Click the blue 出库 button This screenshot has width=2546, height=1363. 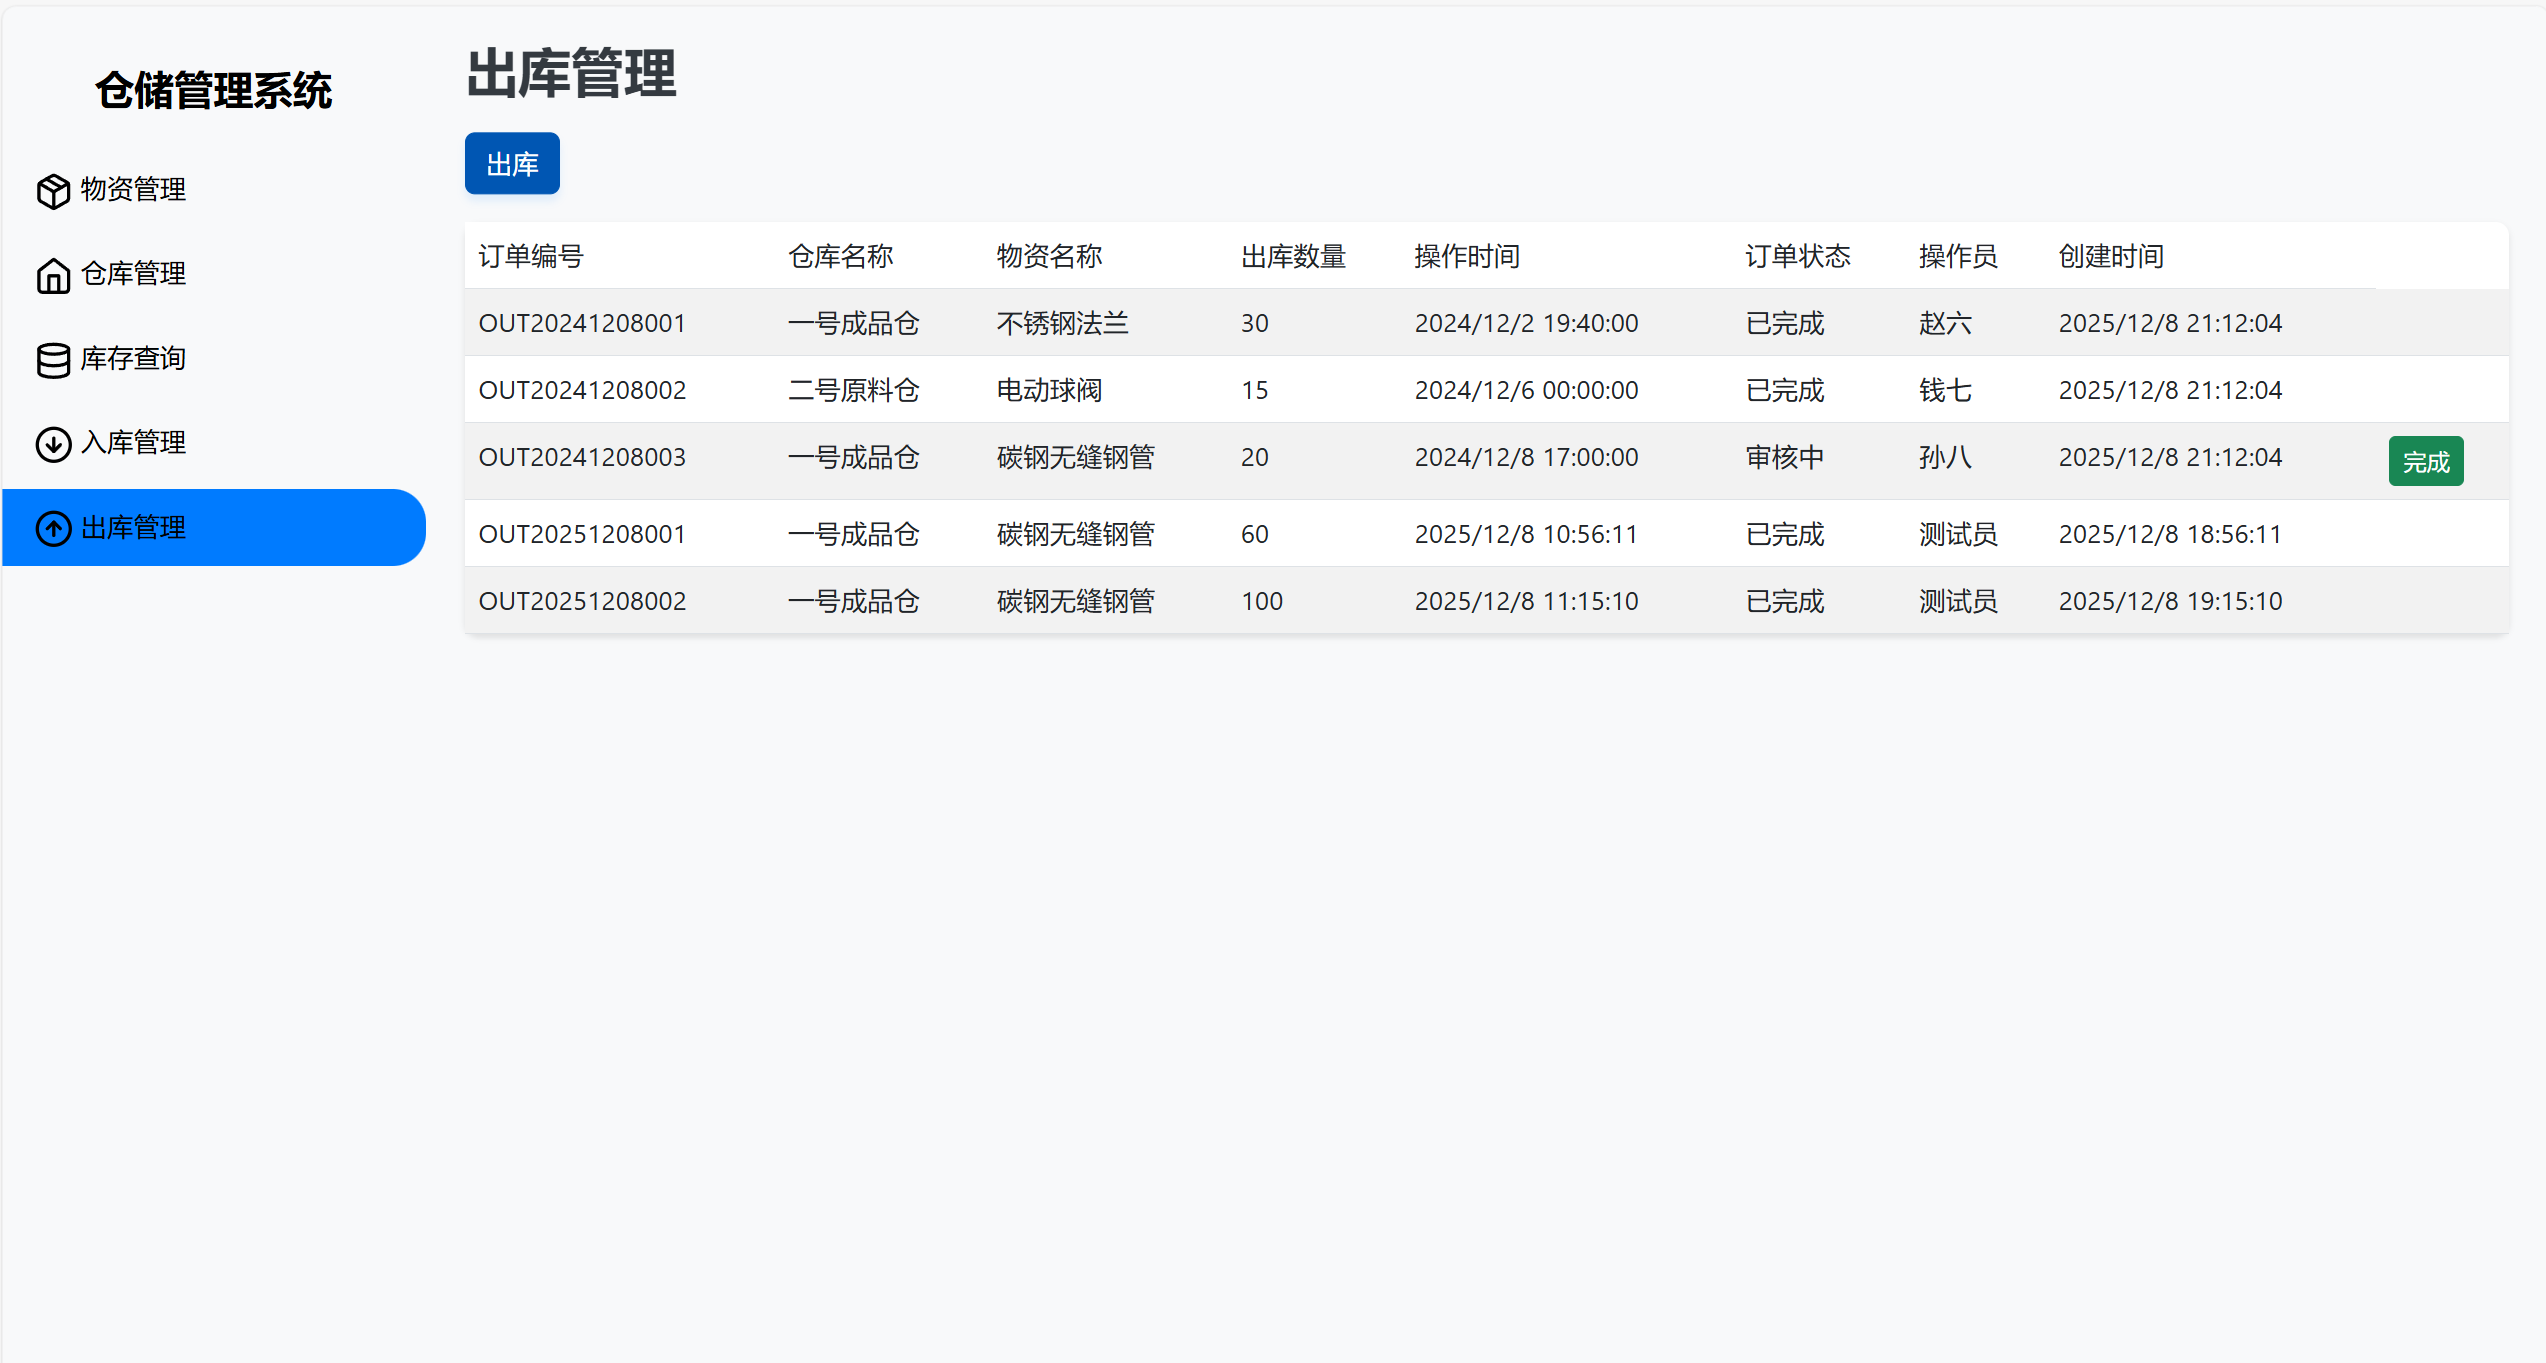[x=511, y=163]
